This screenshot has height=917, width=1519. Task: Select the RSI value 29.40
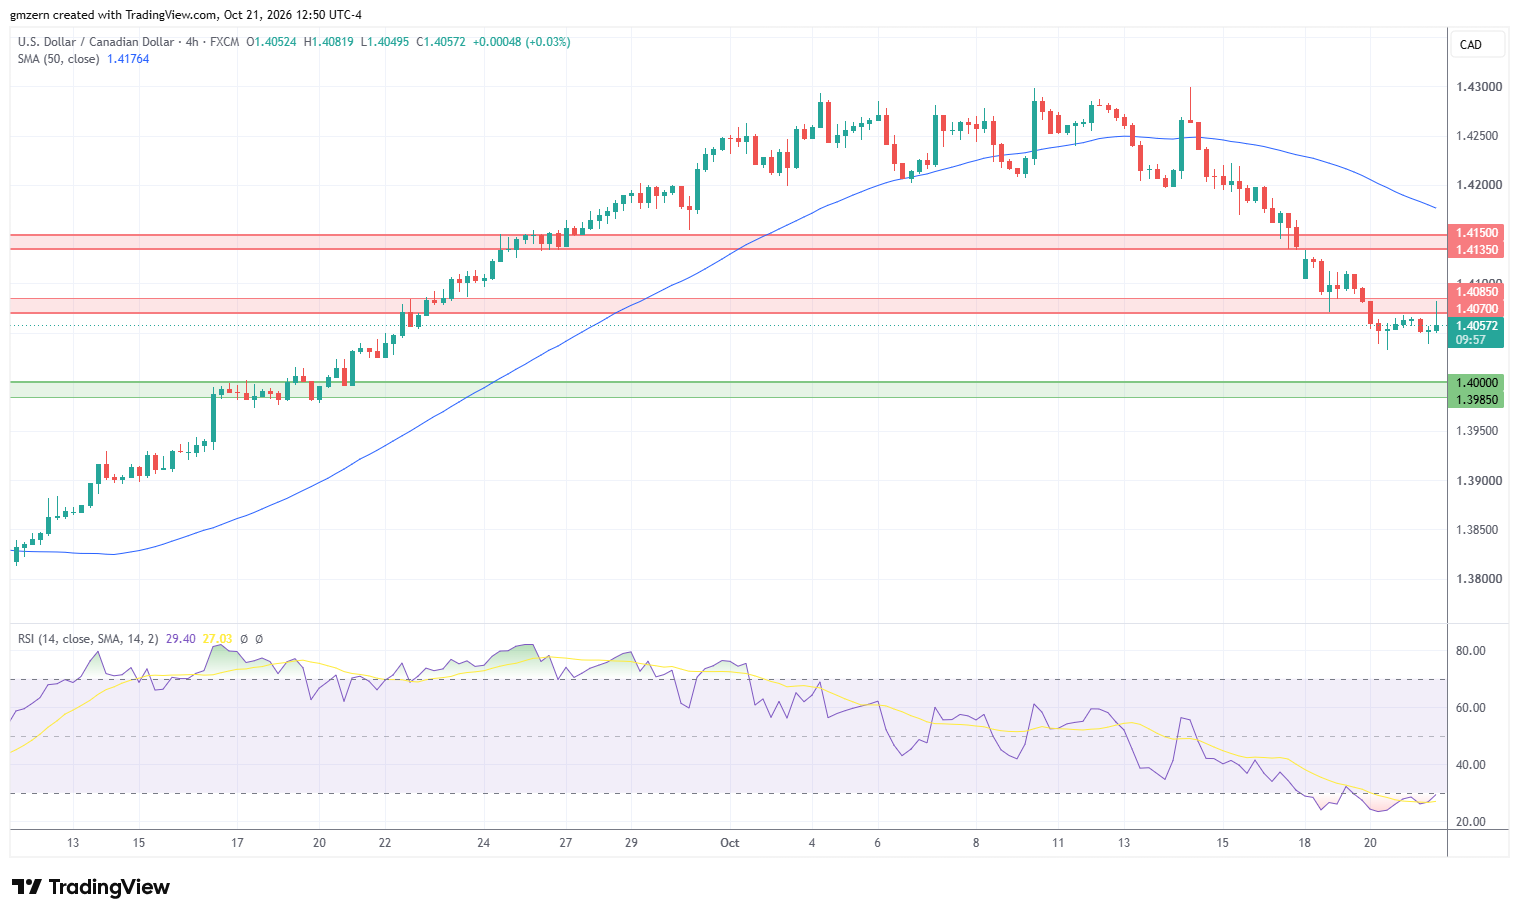click(x=181, y=639)
